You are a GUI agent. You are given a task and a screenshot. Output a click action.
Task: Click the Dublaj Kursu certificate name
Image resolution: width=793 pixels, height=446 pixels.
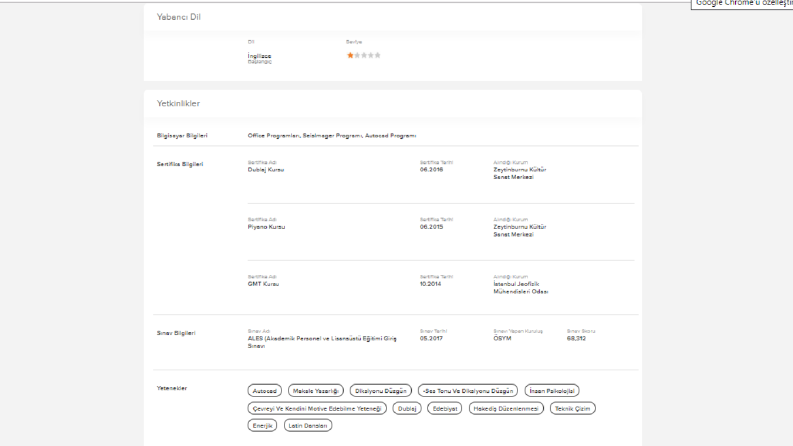[266, 170]
